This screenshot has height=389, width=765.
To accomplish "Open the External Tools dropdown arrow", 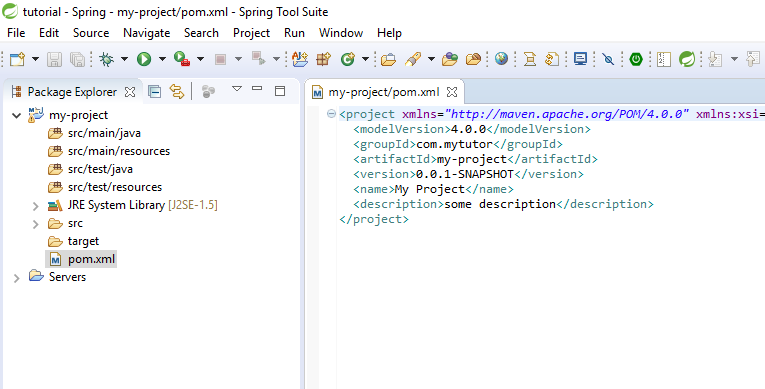I will point(200,59).
